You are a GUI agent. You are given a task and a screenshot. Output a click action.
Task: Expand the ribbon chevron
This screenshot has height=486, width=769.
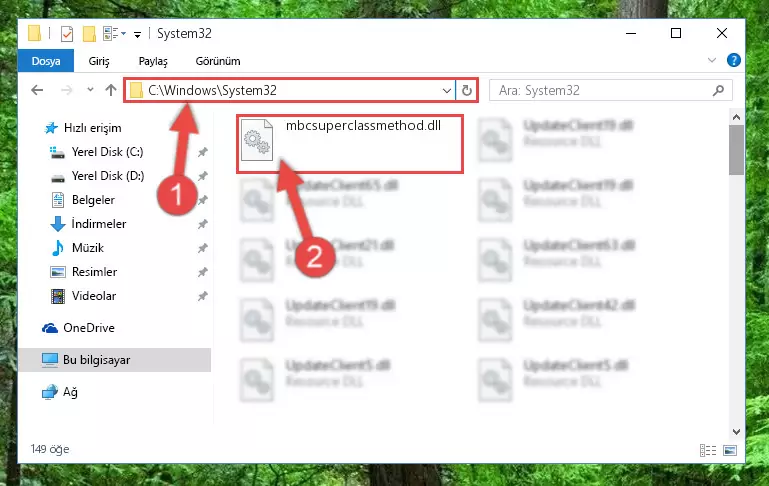click(x=712, y=60)
